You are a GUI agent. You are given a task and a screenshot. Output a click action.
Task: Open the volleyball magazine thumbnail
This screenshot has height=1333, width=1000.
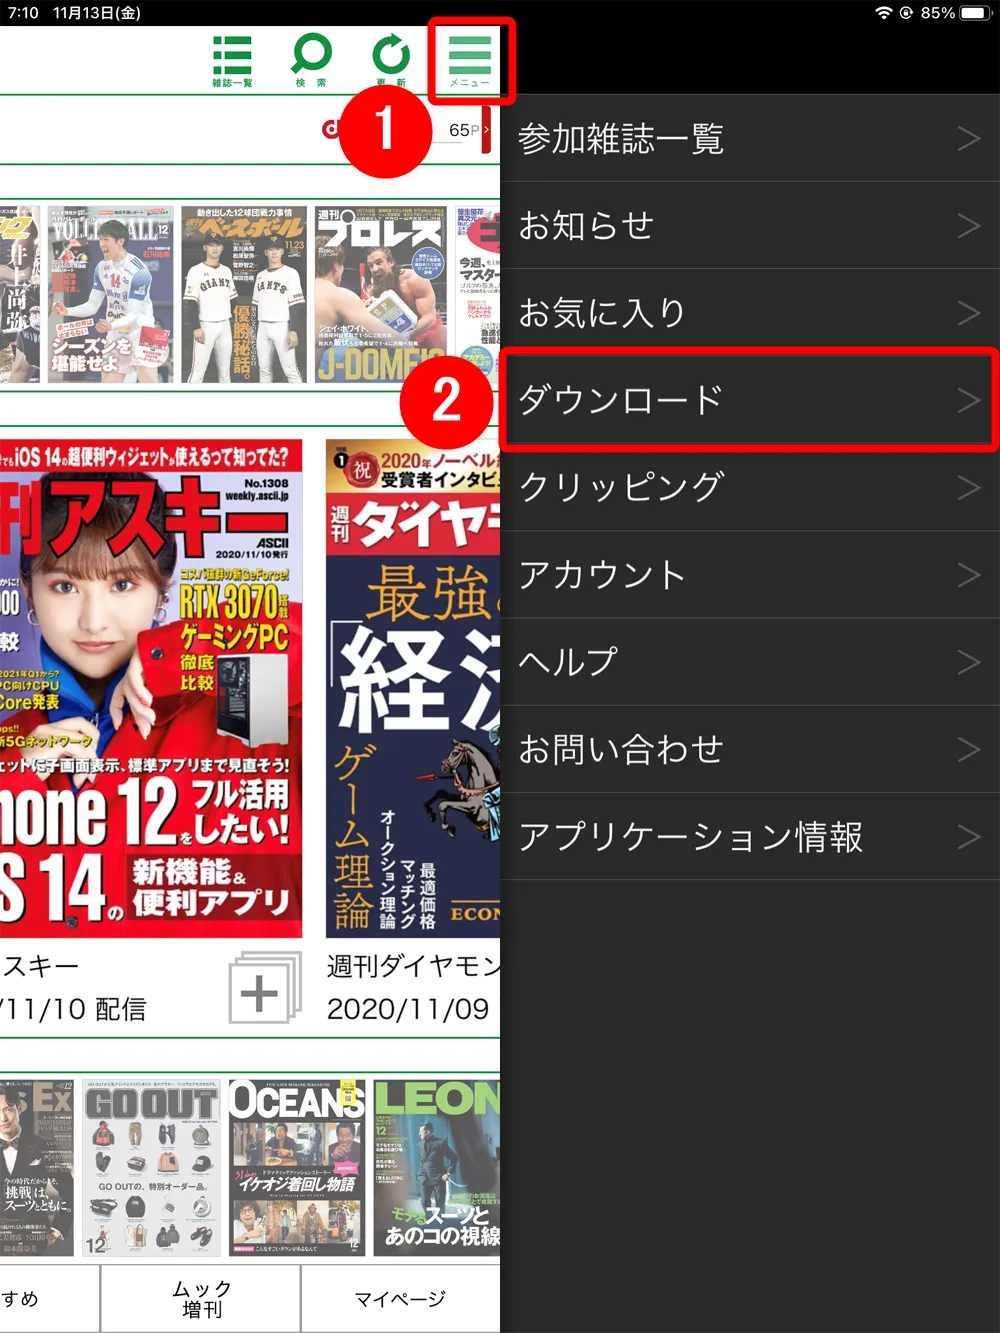pos(110,295)
